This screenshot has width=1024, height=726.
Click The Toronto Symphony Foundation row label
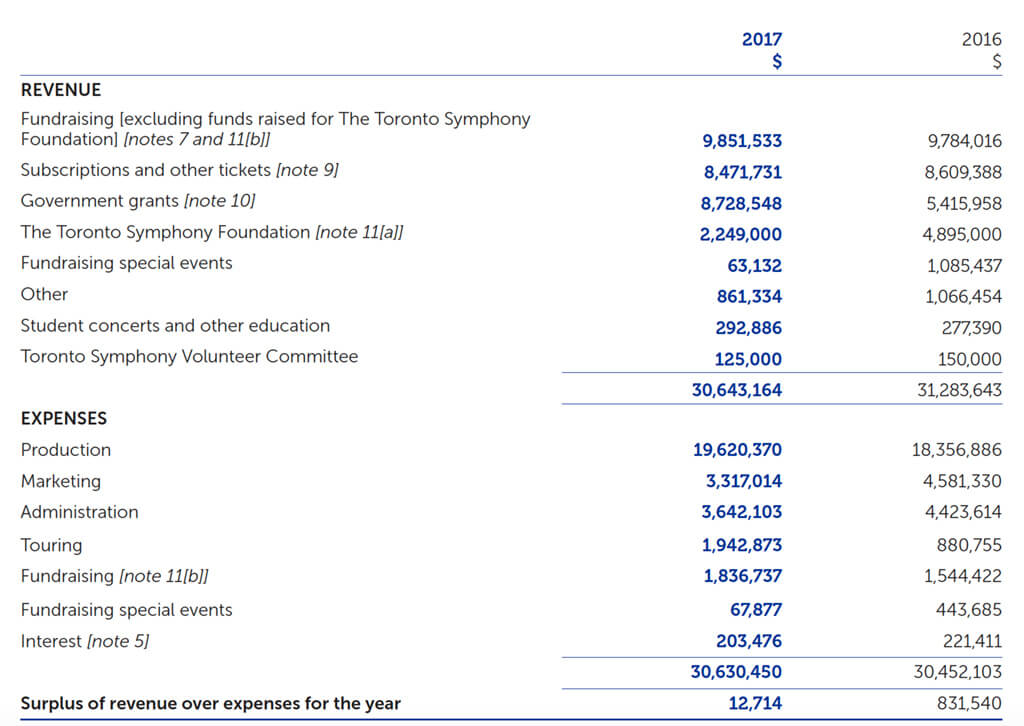[211, 232]
